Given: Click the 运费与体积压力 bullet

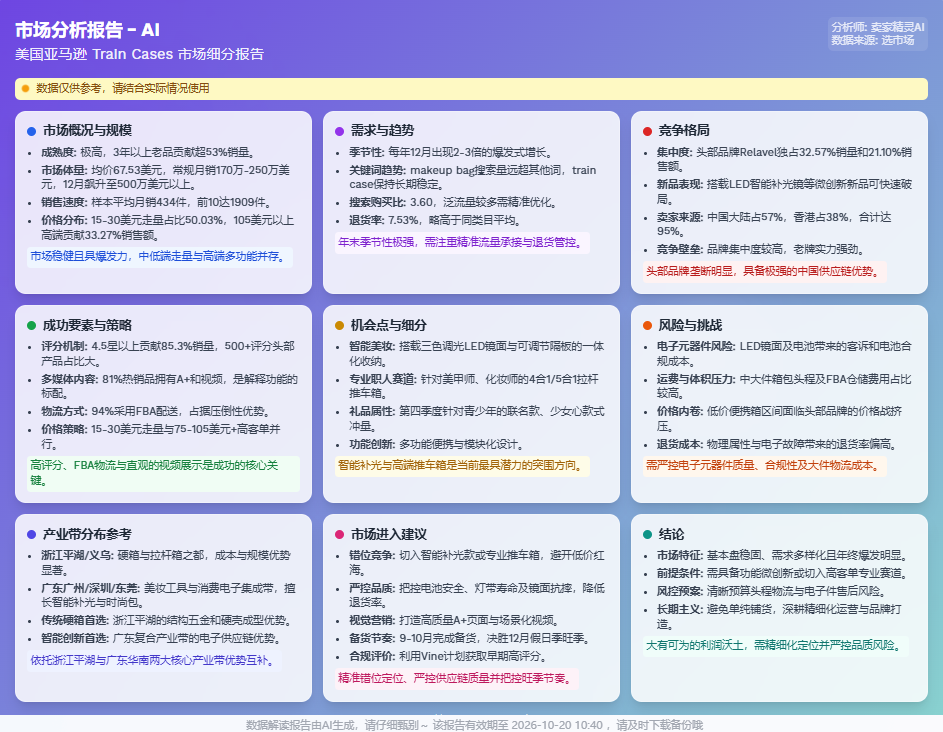Looking at the screenshot, I should 784,386.
